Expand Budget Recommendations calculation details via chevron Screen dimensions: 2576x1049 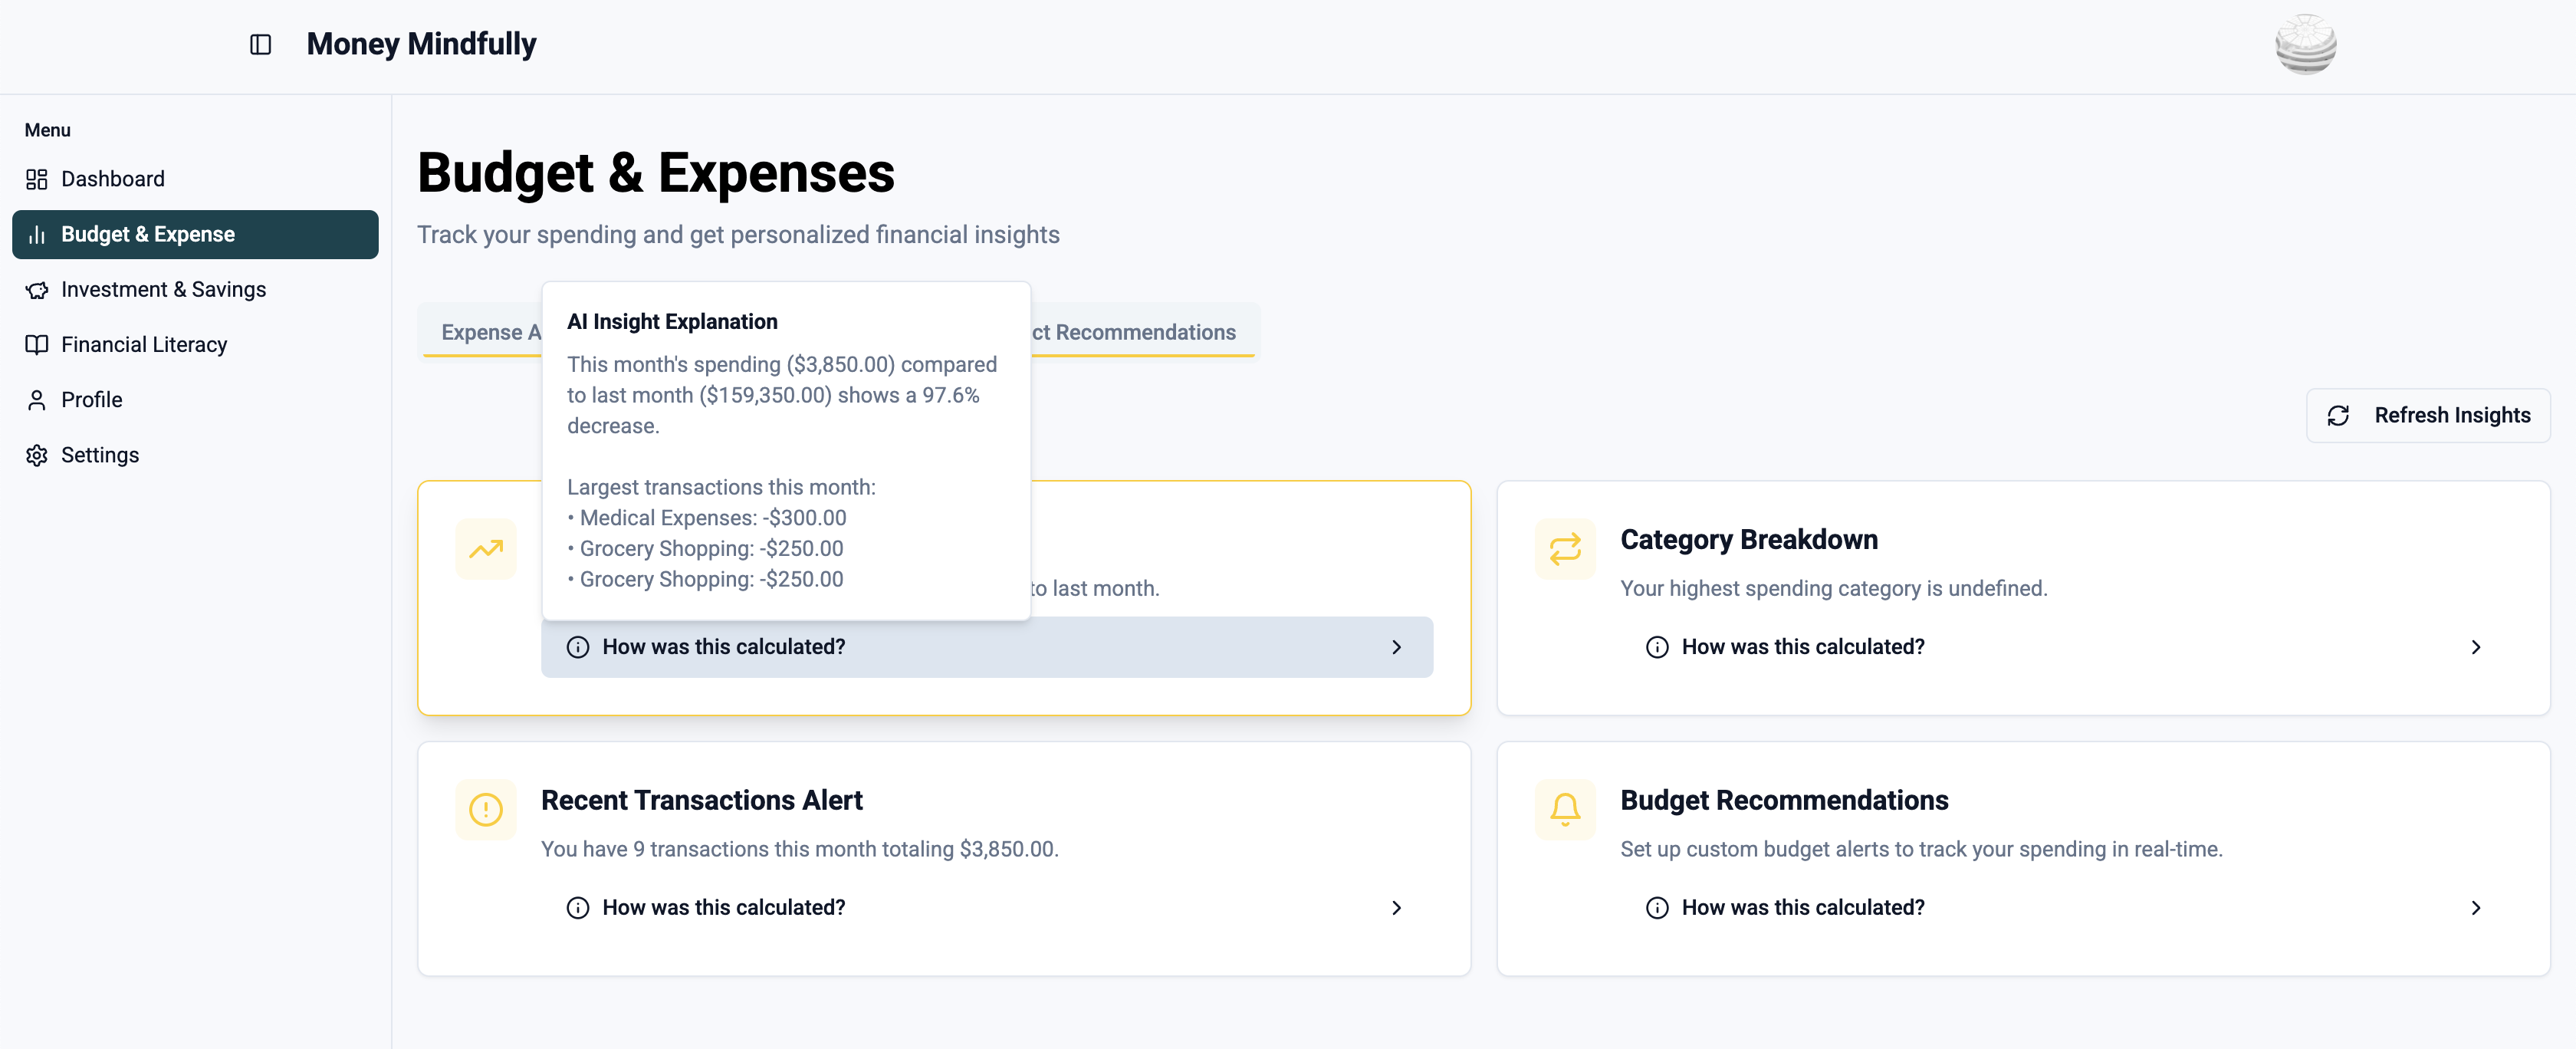[2476, 908]
